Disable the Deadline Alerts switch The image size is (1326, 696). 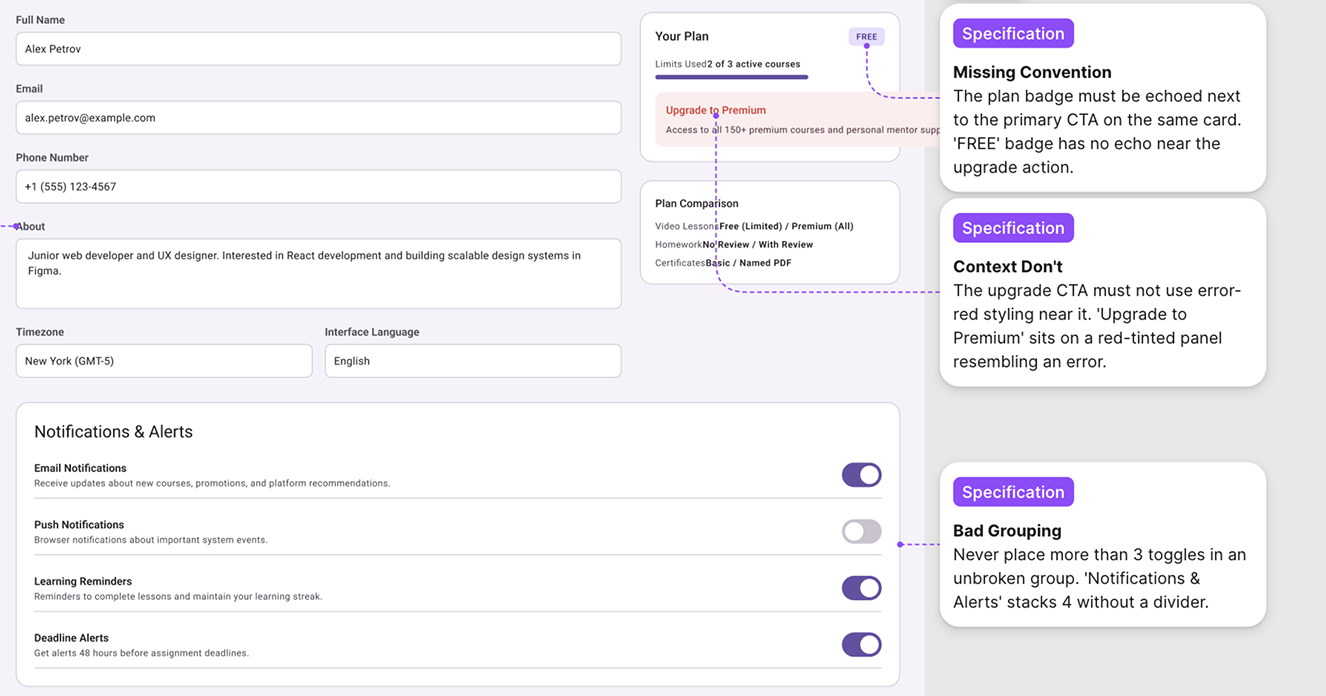point(861,645)
